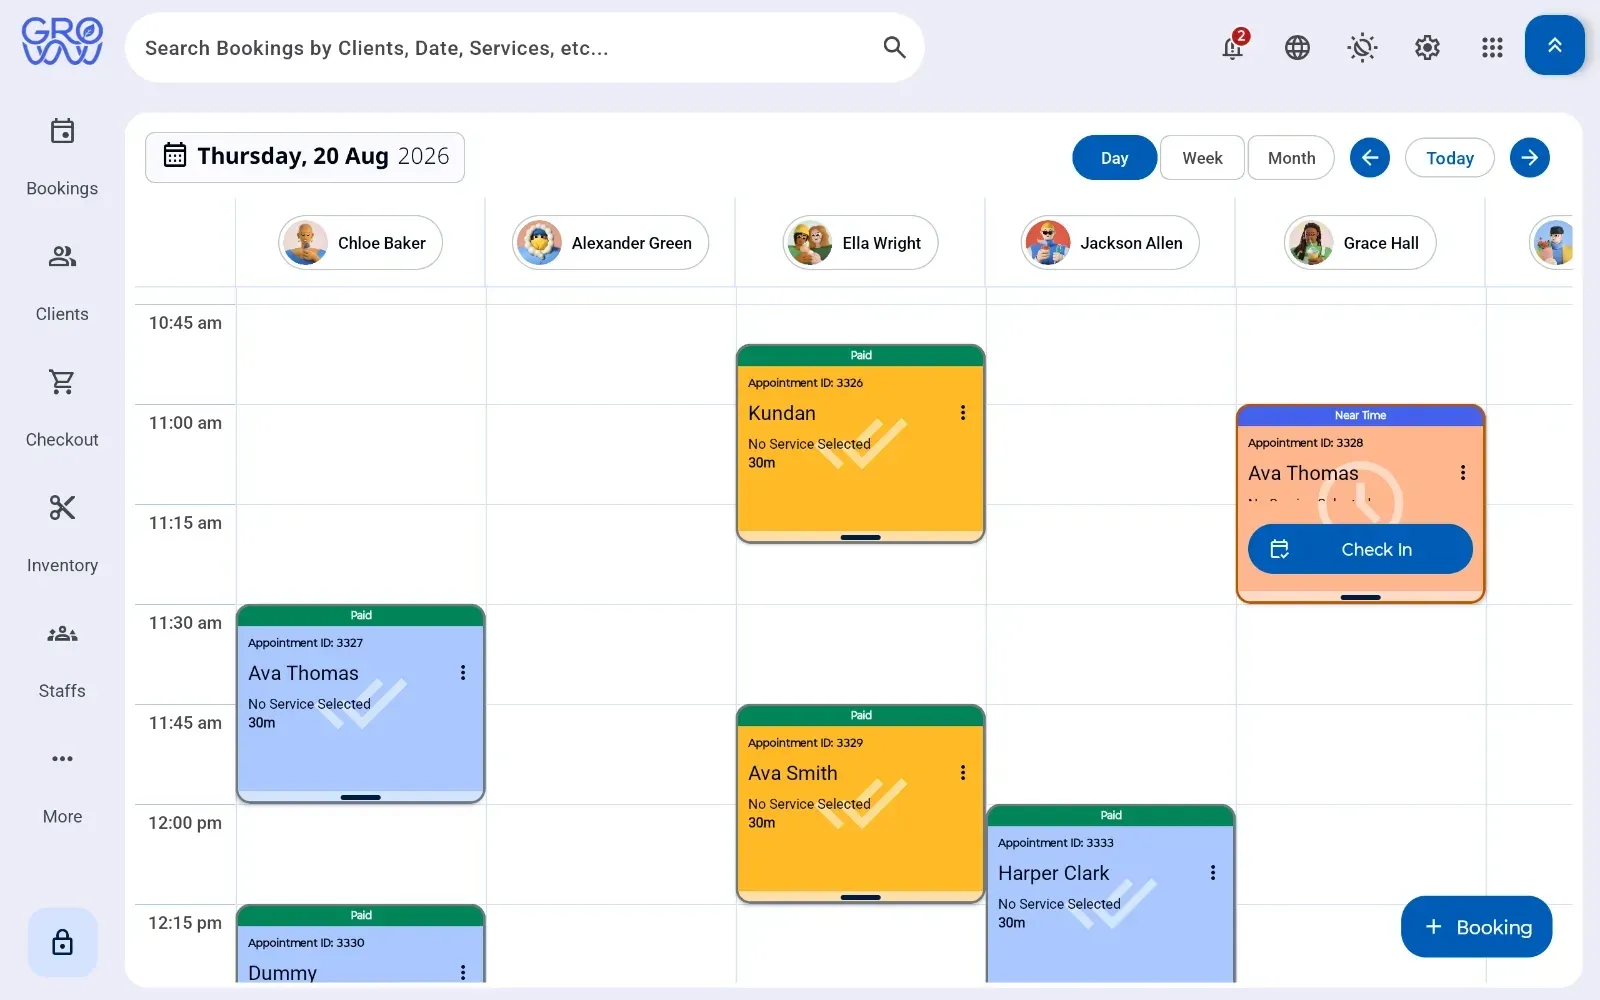Open Harper Clark appointment card
Screen dimensions: 1600x1000
1110,894
